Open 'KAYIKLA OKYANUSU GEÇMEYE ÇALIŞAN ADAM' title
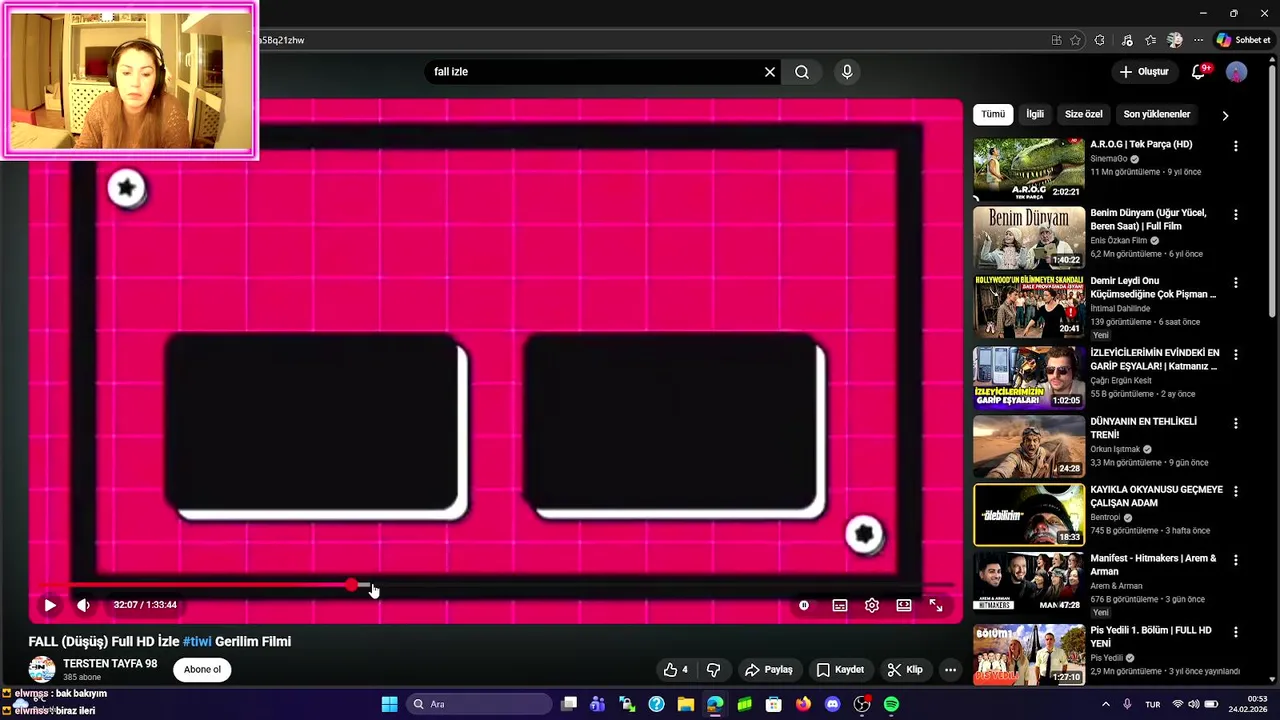Screen dimensions: 1280x720 coord(1156,496)
